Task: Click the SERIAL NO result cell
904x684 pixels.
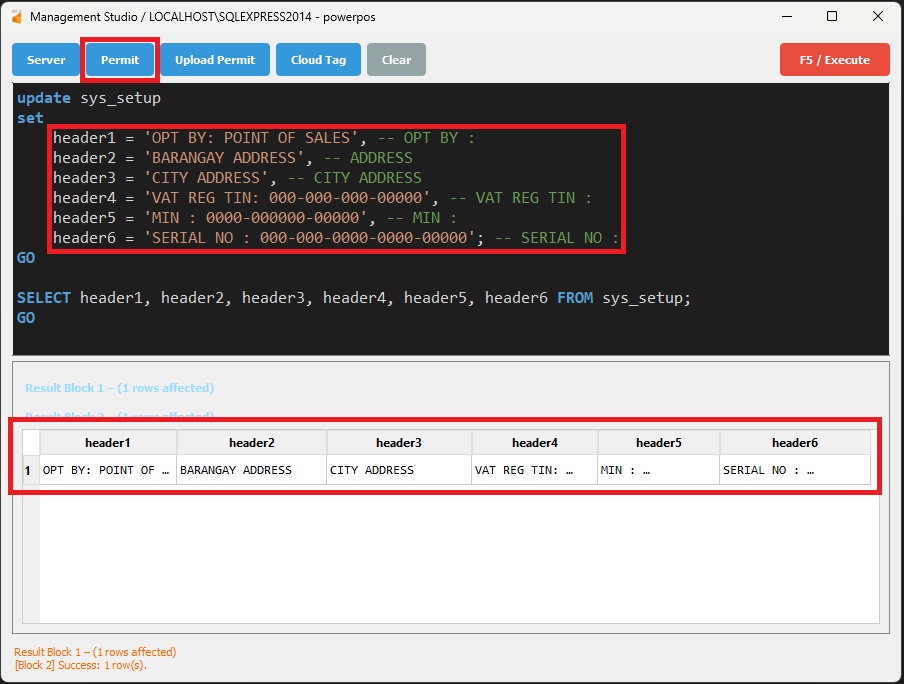Action: (794, 470)
